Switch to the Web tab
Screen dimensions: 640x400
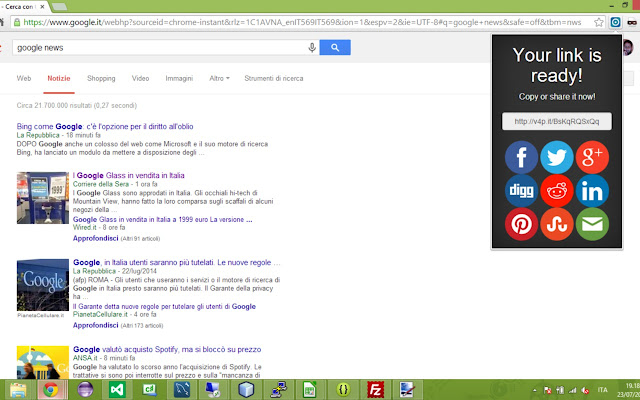pos(24,78)
